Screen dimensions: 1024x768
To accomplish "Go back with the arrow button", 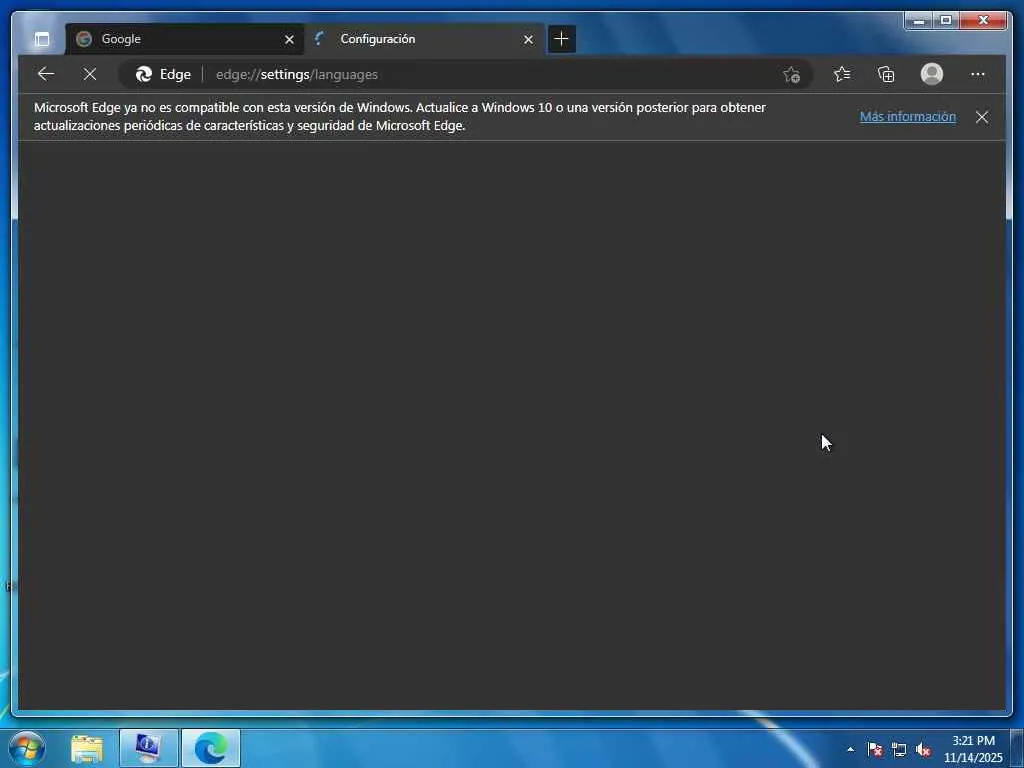I will pos(46,74).
